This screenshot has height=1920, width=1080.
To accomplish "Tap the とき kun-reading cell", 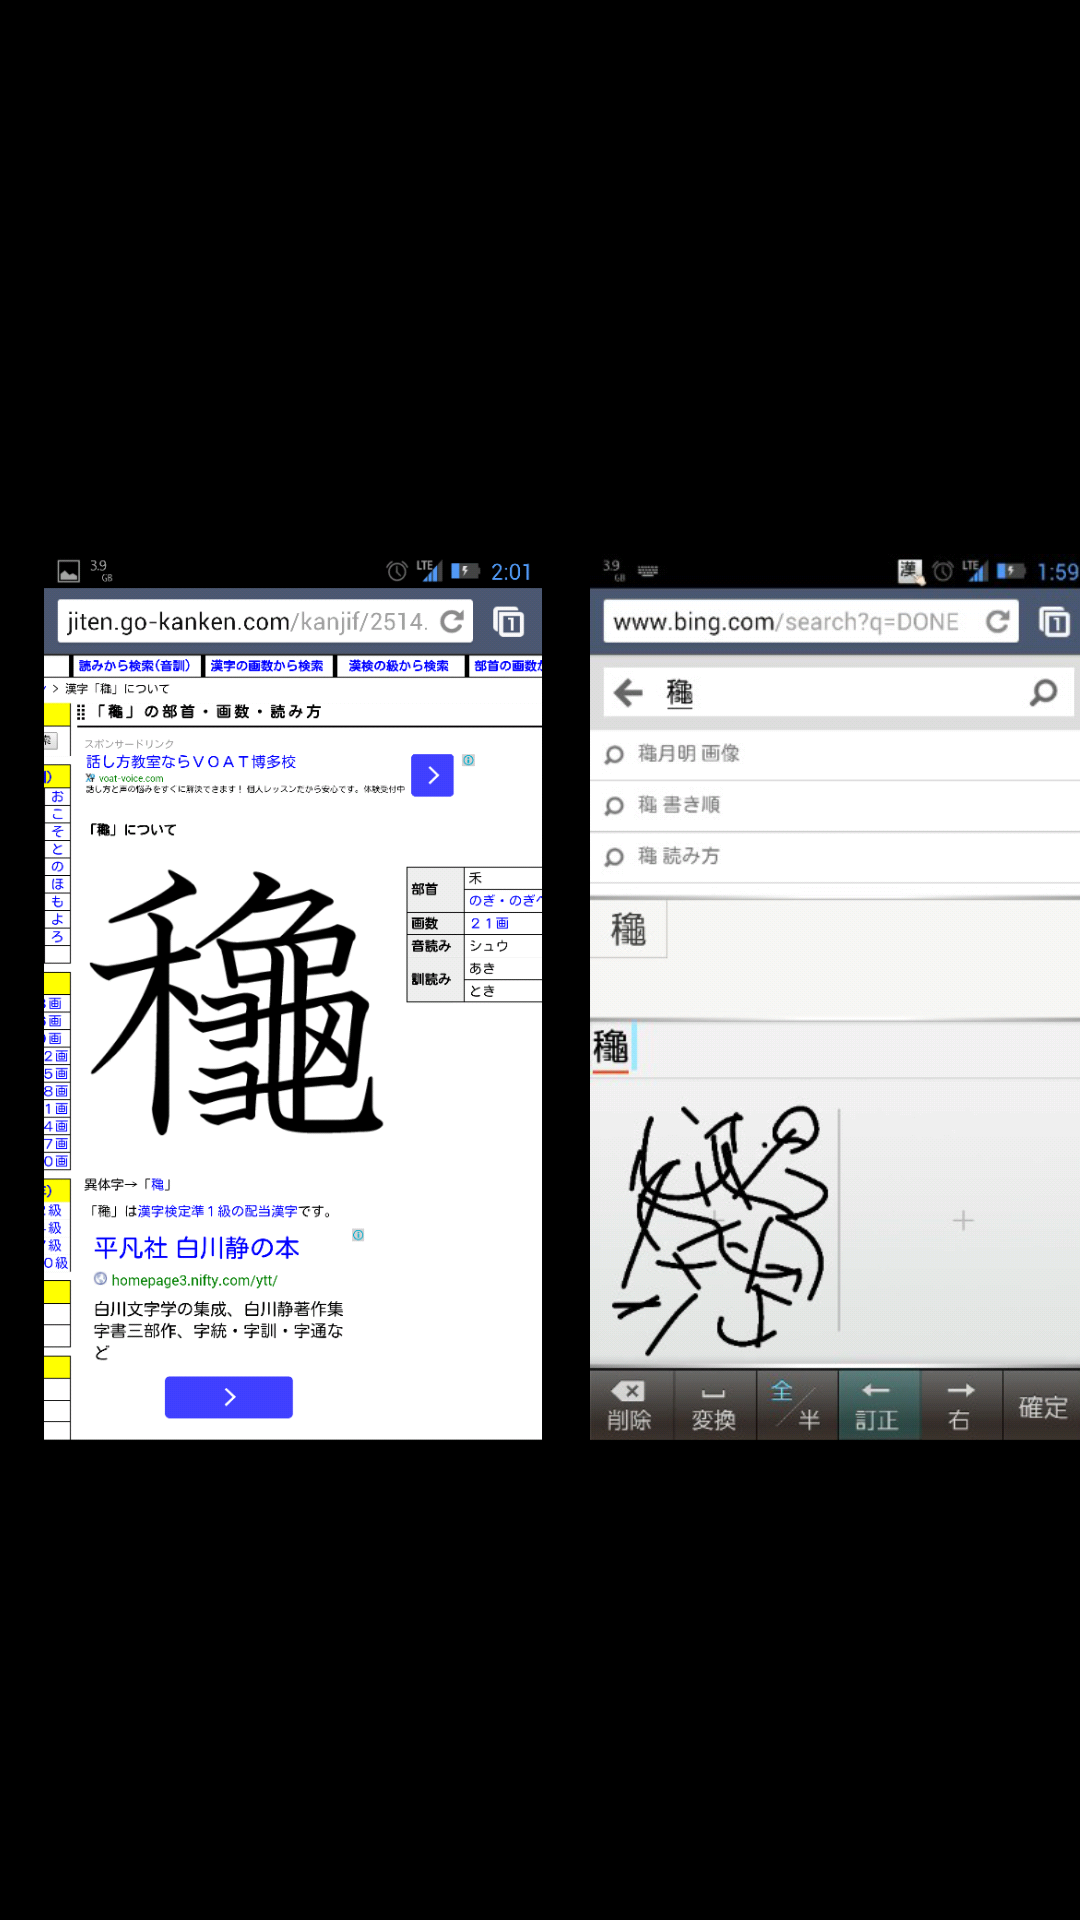I will [x=503, y=991].
